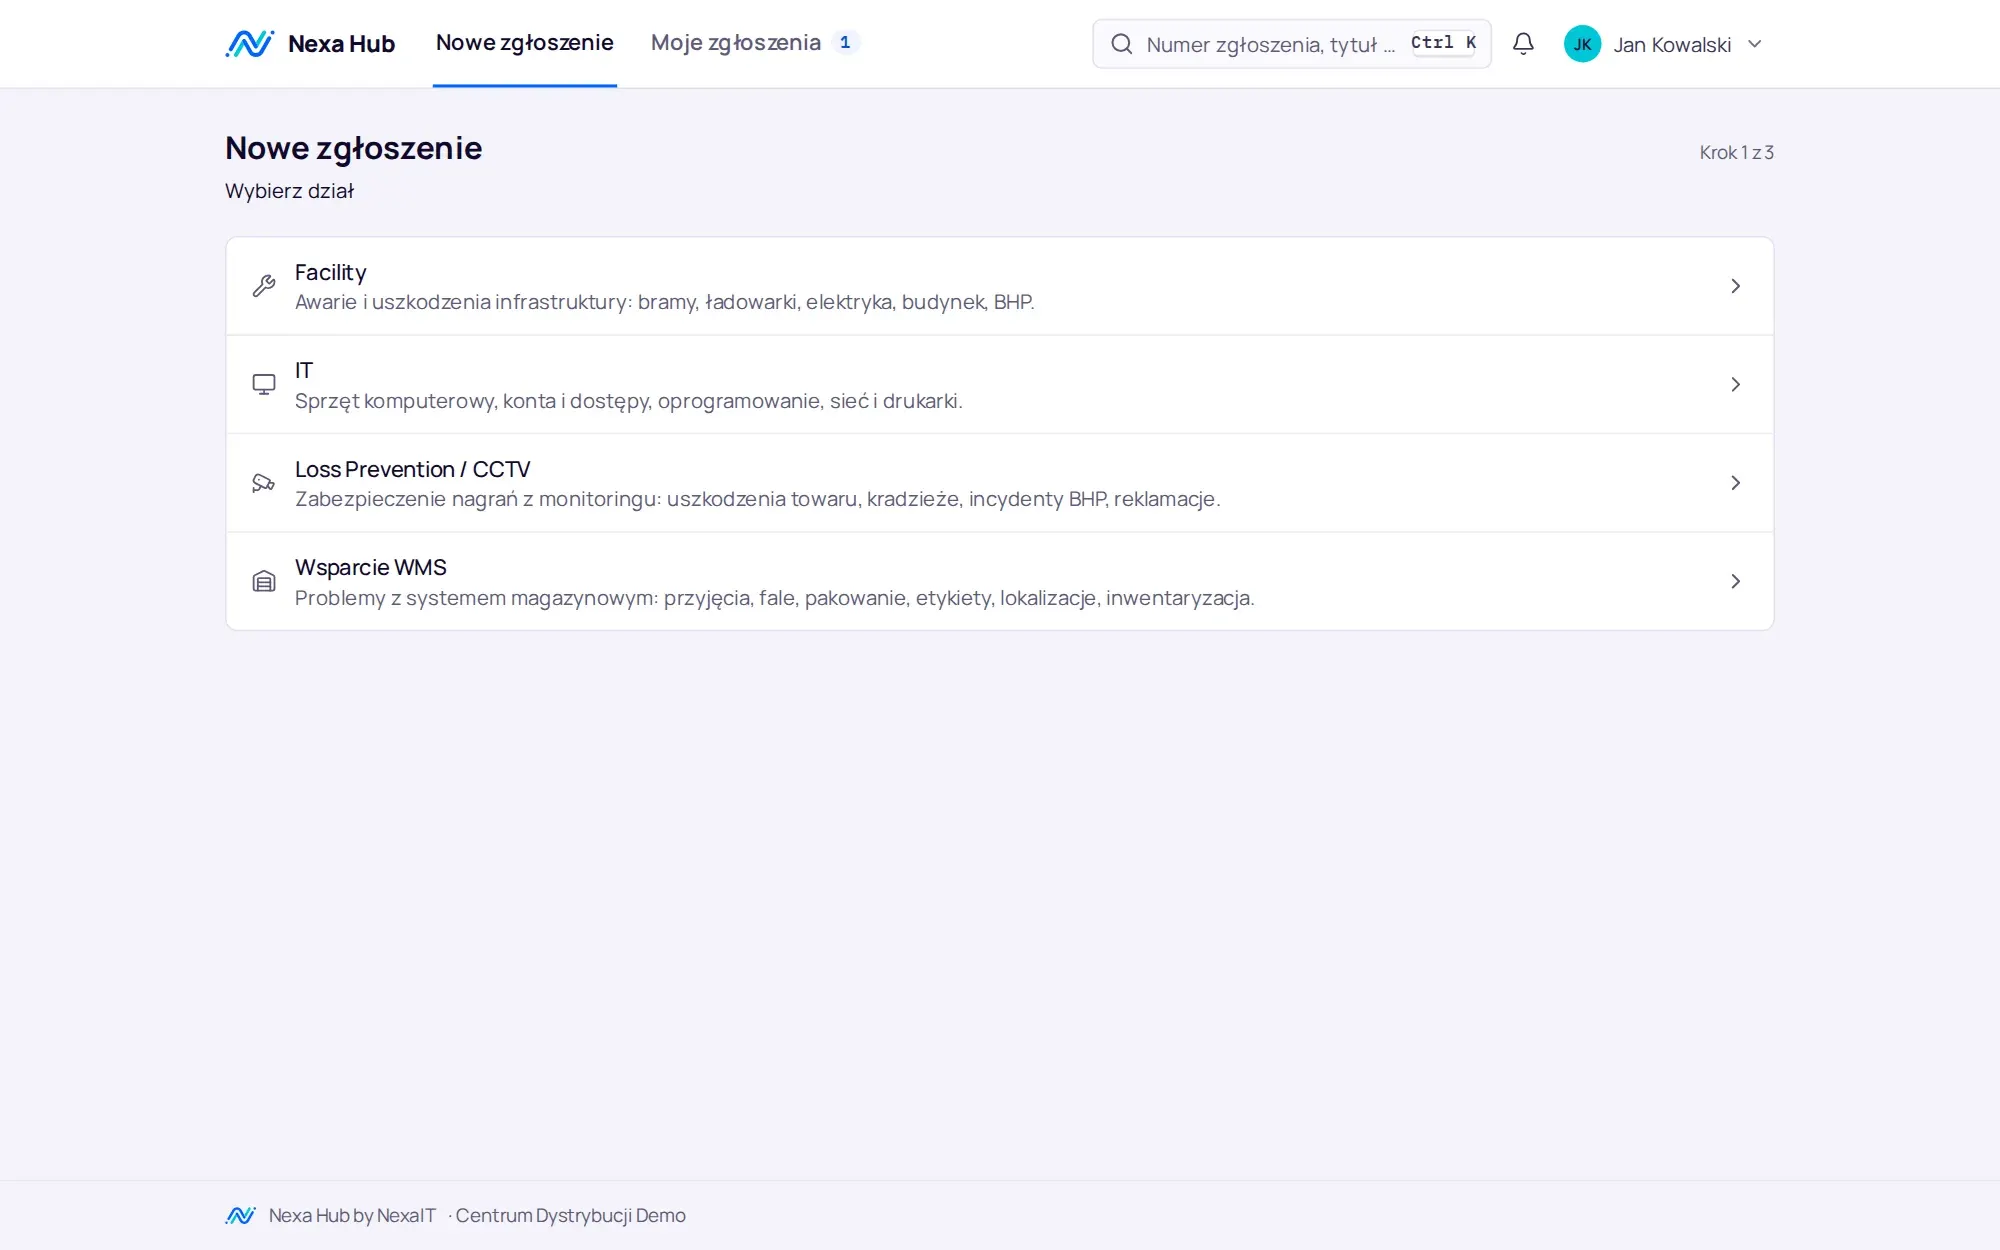Click the Nowe zgłoszenie page heading
The width and height of the screenshot is (2000, 1250).
pyautogui.click(x=354, y=148)
